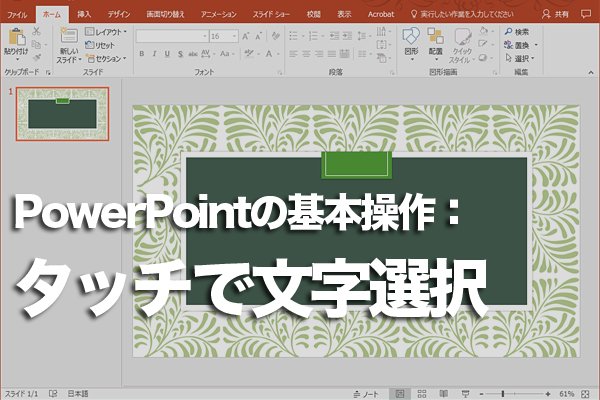Toggle center text alignment
This screenshot has width=600, height=400.
306,54
